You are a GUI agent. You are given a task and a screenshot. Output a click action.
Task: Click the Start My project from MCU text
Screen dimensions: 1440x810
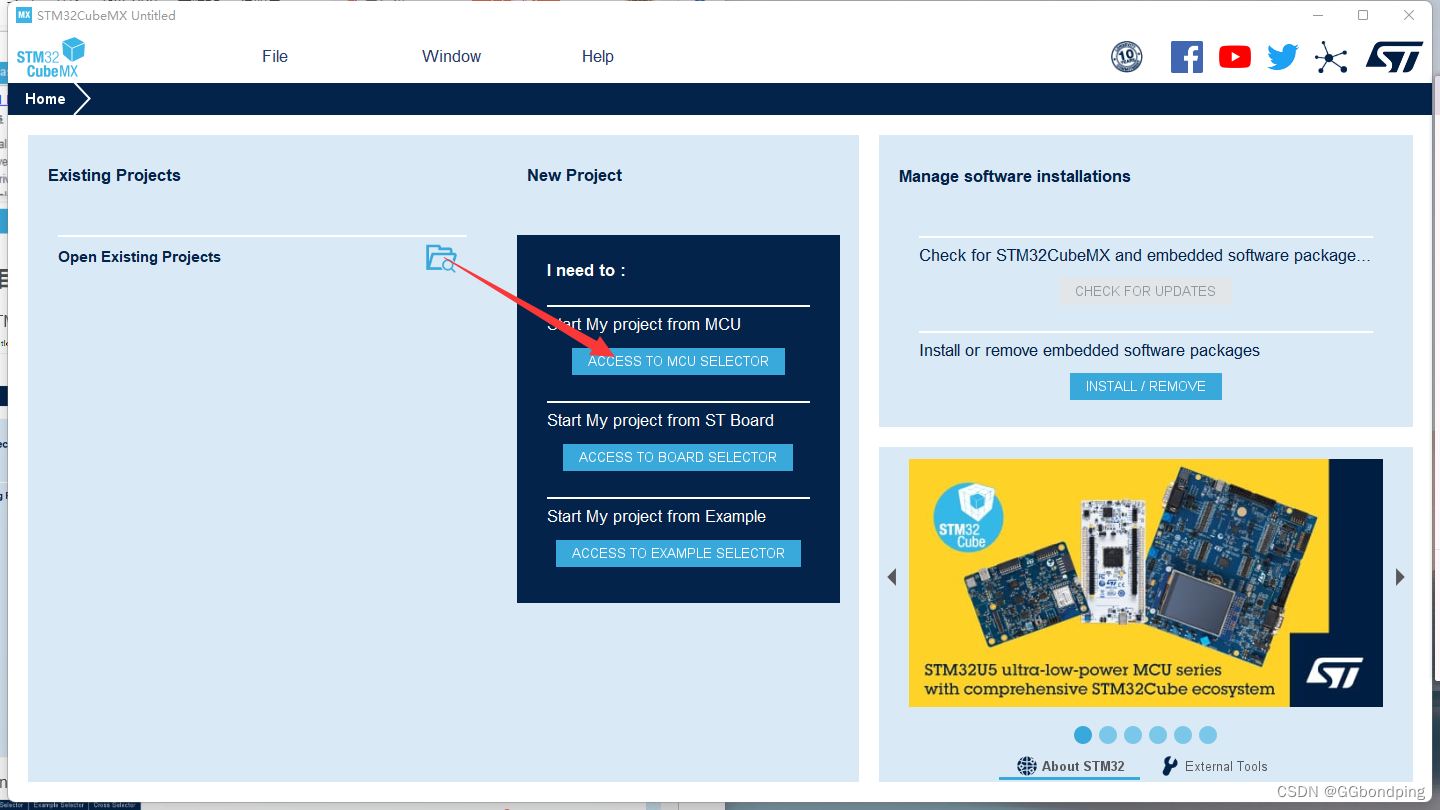644,325
